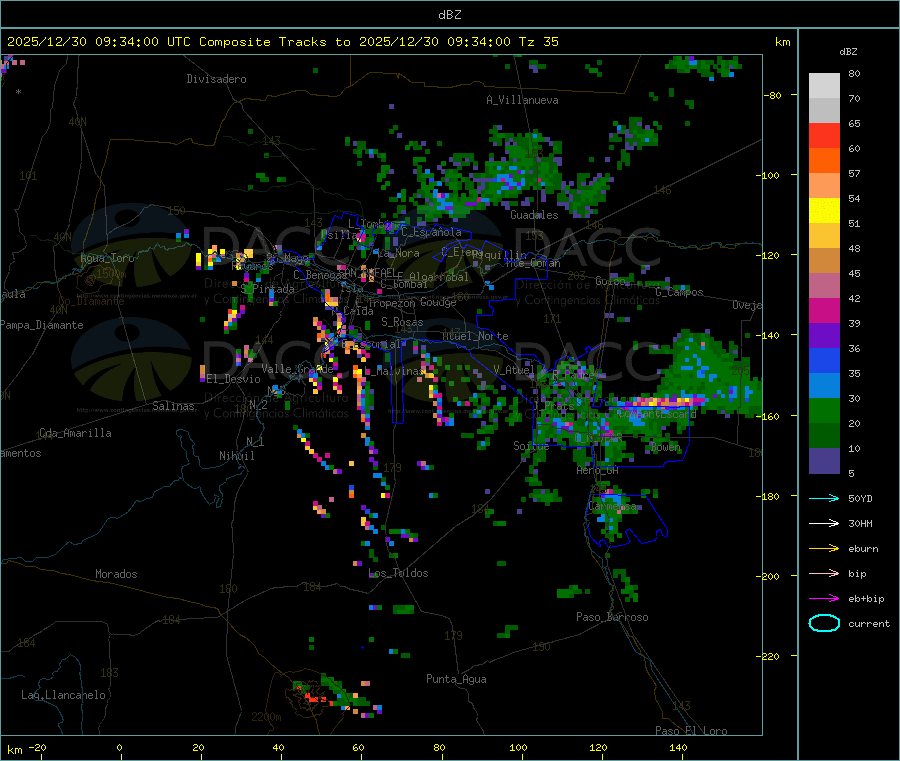Click the 100 km x-axis tick label
This screenshot has width=900, height=761.
click(x=518, y=747)
